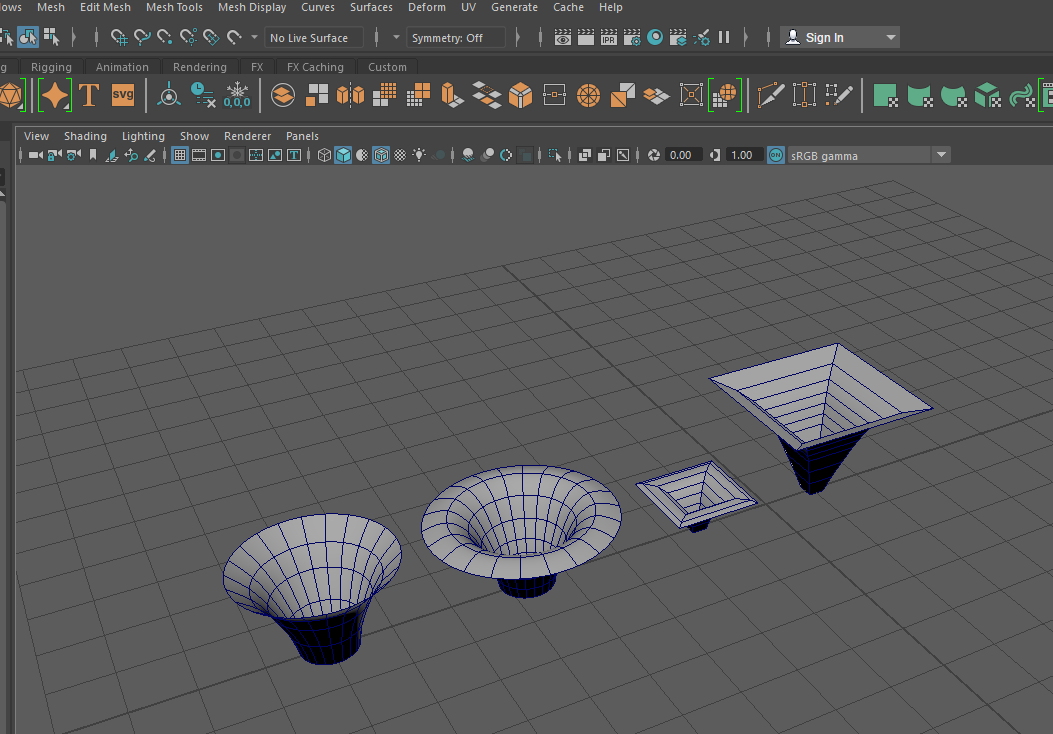Open the panel Lighting menu
The height and width of the screenshot is (734, 1053).
pyautogui.click(x=143, y=136)
